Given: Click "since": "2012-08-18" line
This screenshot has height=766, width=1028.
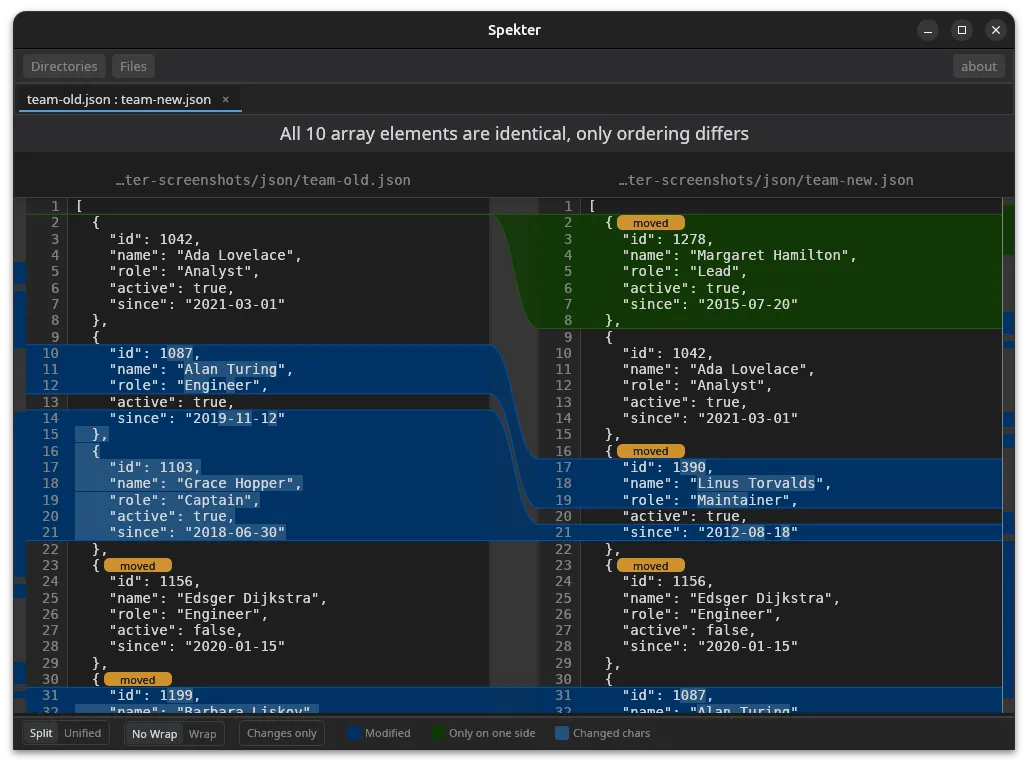Looking at the screenshot, I should coord(709,533).
